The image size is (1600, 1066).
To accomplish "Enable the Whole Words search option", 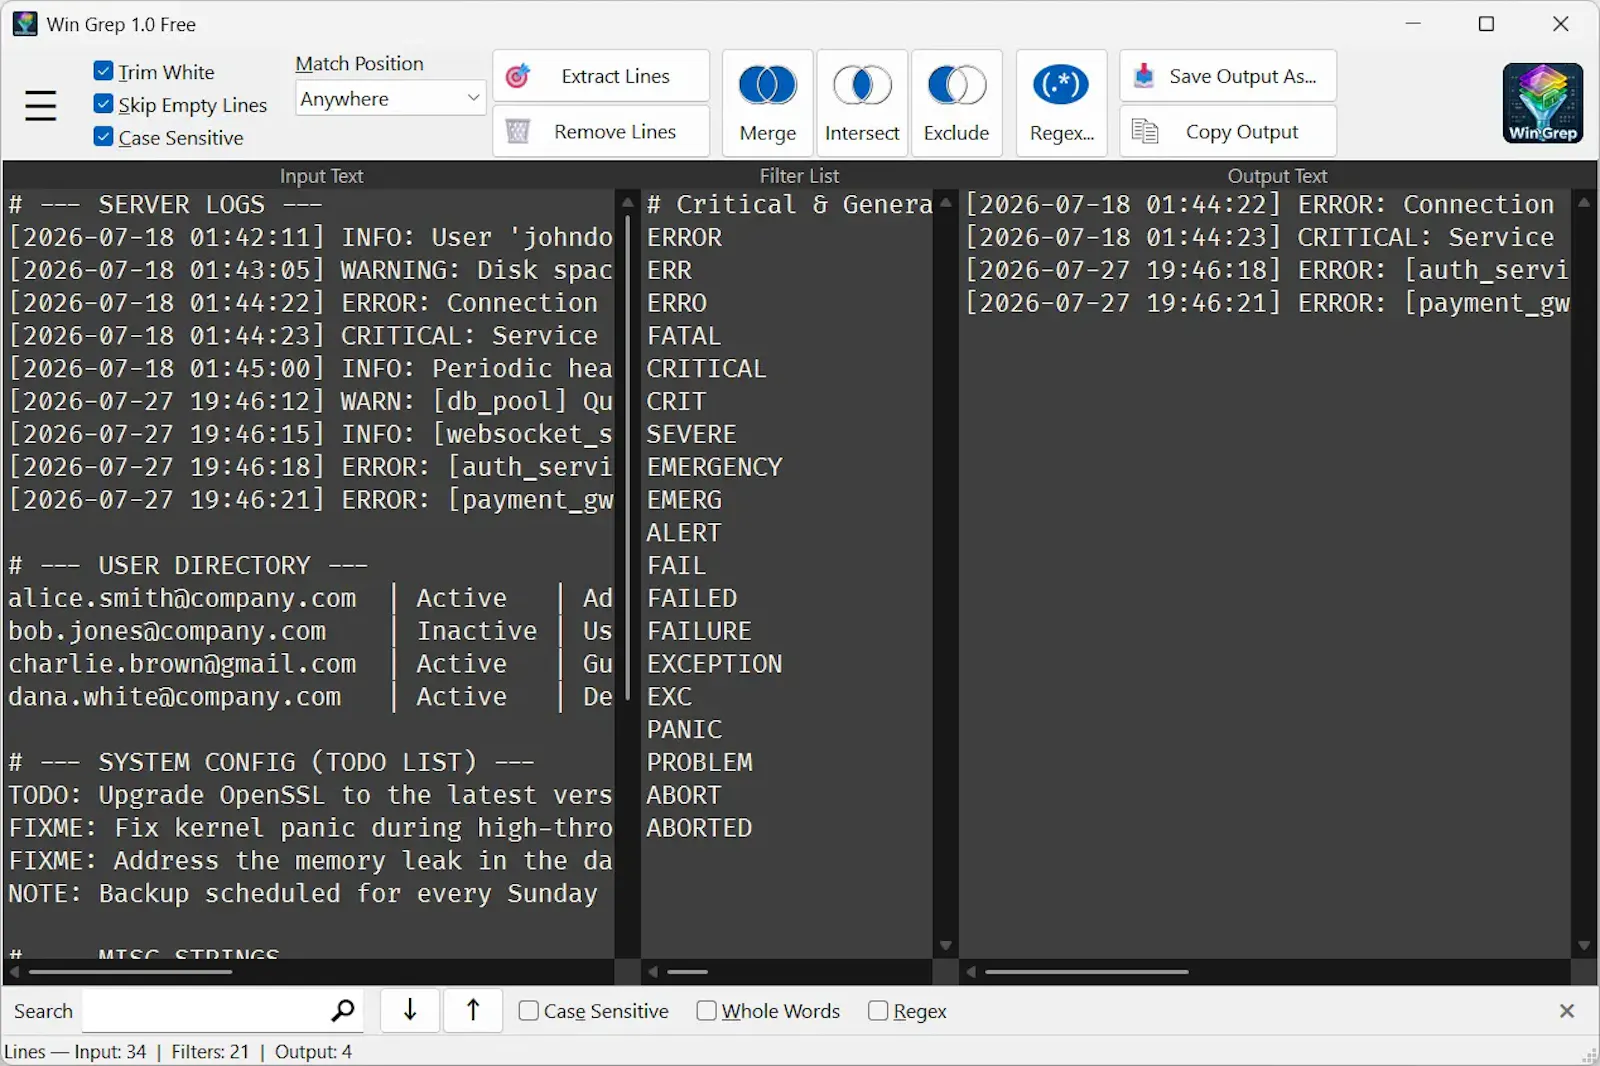I will [706, 1011].
